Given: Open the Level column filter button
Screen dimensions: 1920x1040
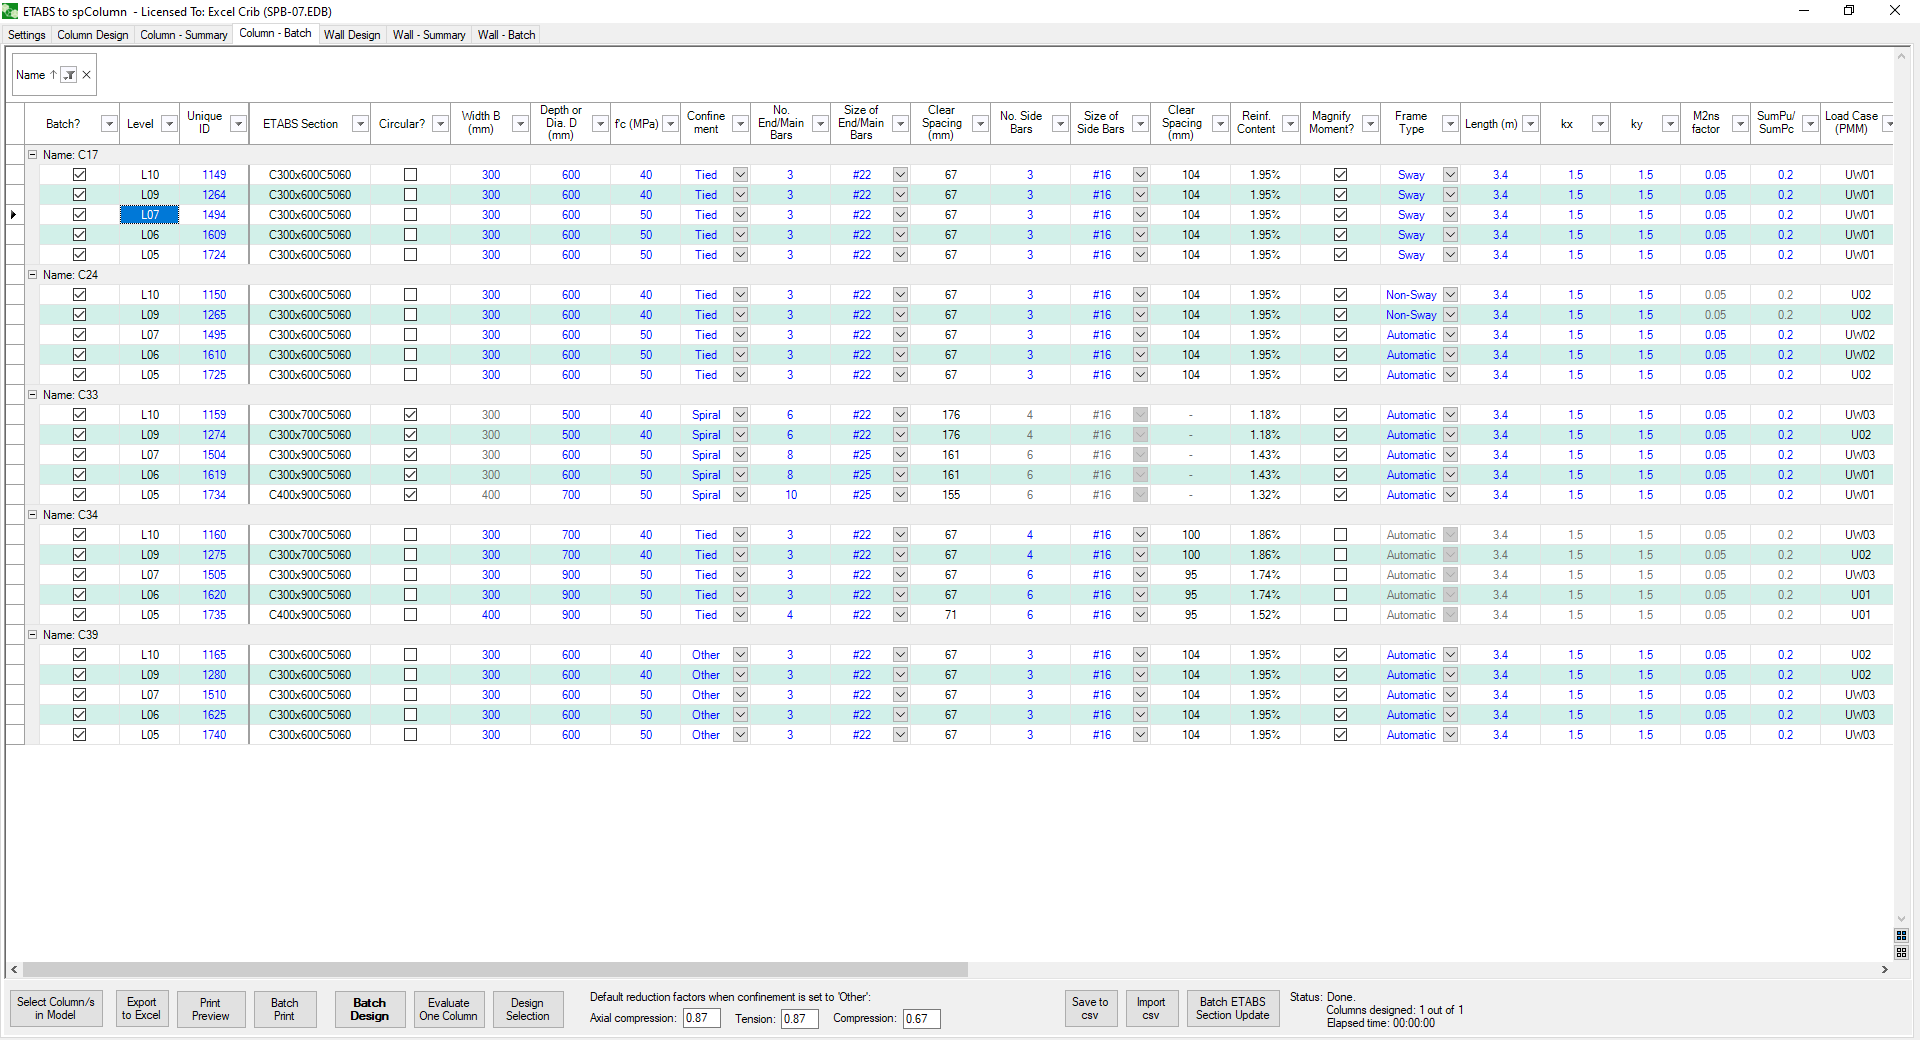Looking at the screenshot, I should tap(169, 124).
